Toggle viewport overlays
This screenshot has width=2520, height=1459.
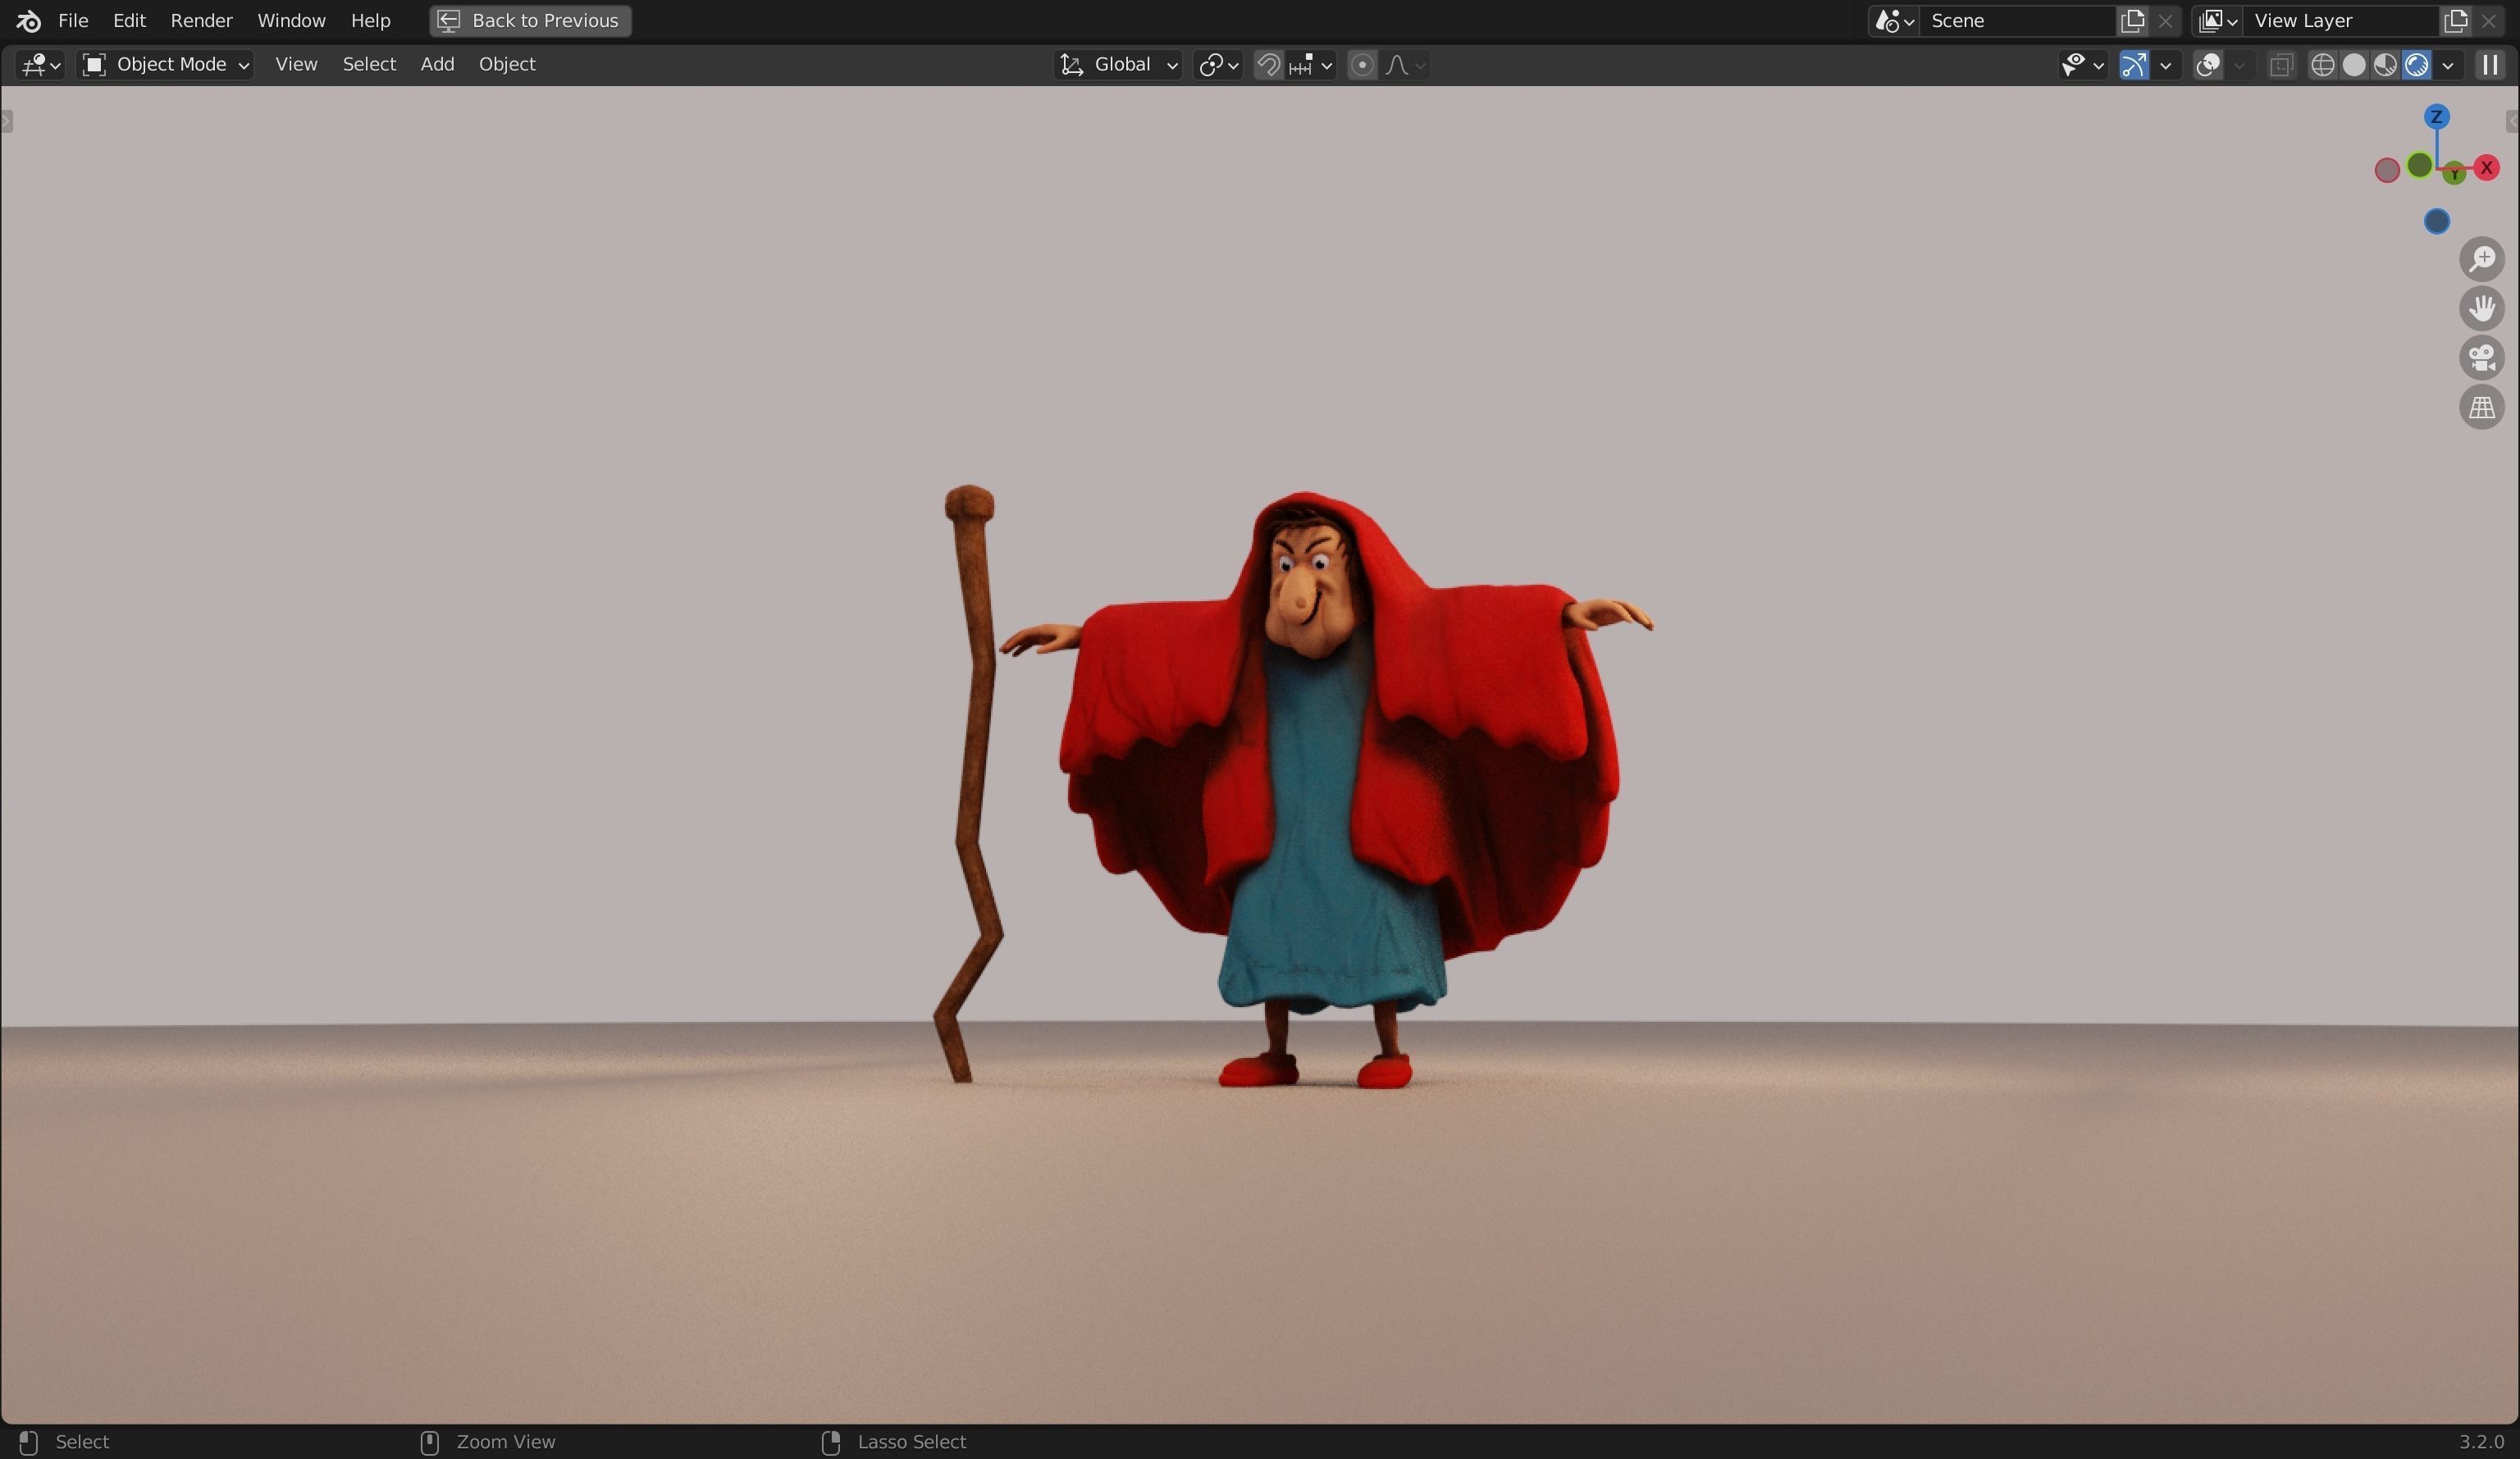click(x=2208, y=65)
